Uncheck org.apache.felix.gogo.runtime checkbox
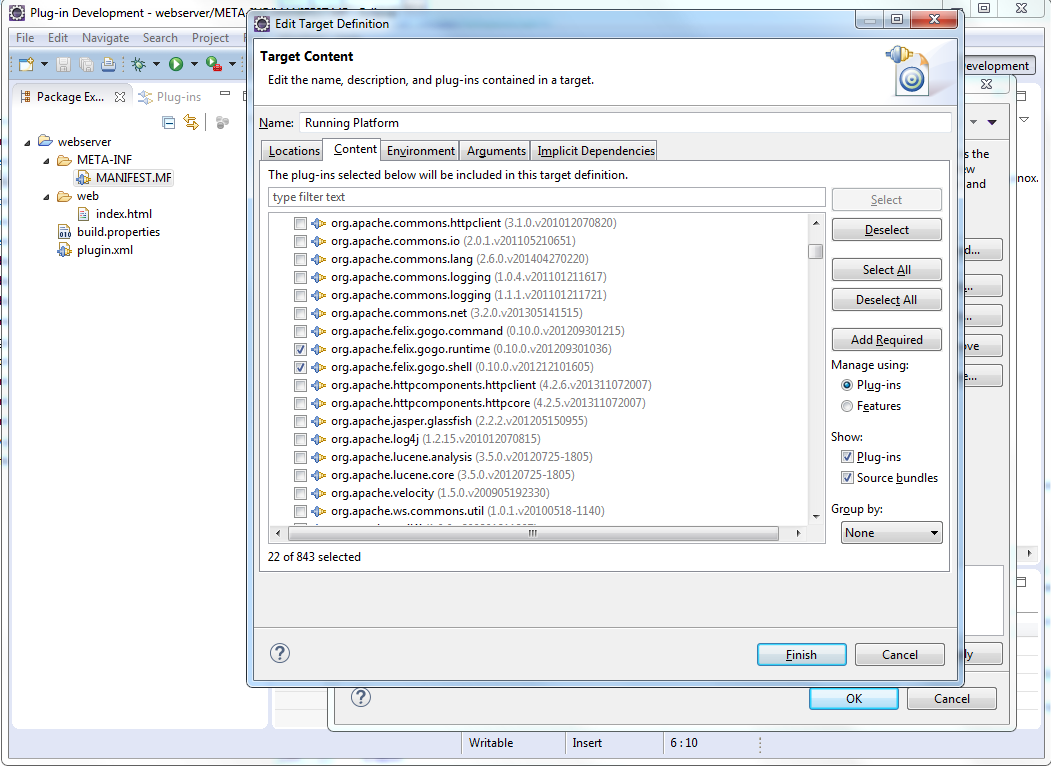 tap(300, 349)
